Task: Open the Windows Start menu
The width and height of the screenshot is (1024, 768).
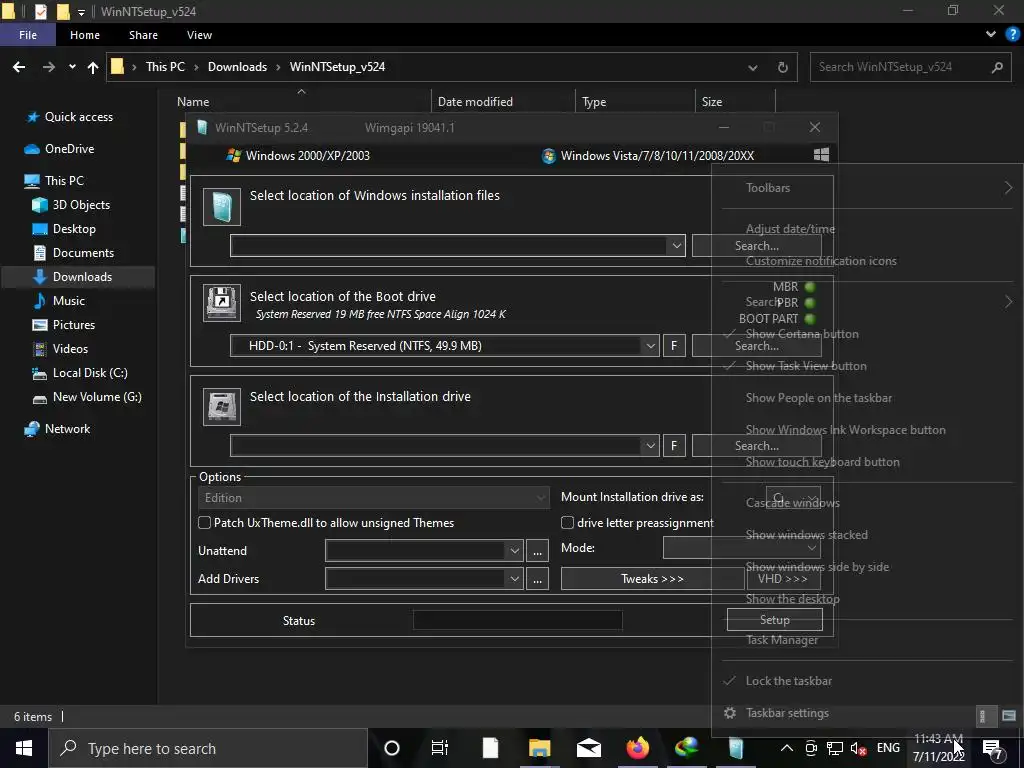Action: 24,748
